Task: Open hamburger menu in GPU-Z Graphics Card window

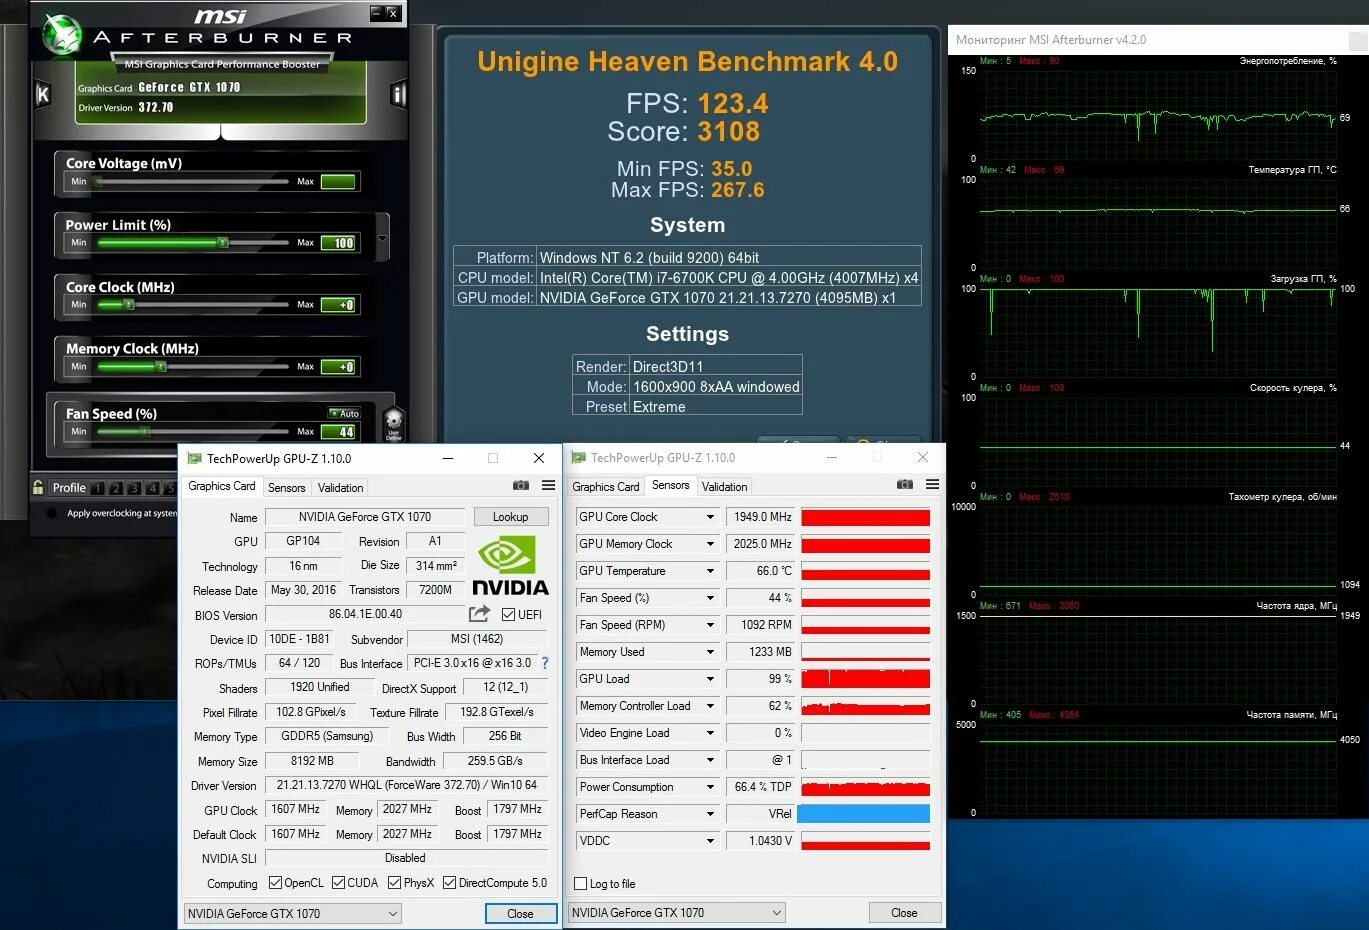Action: tap(548, 485)
